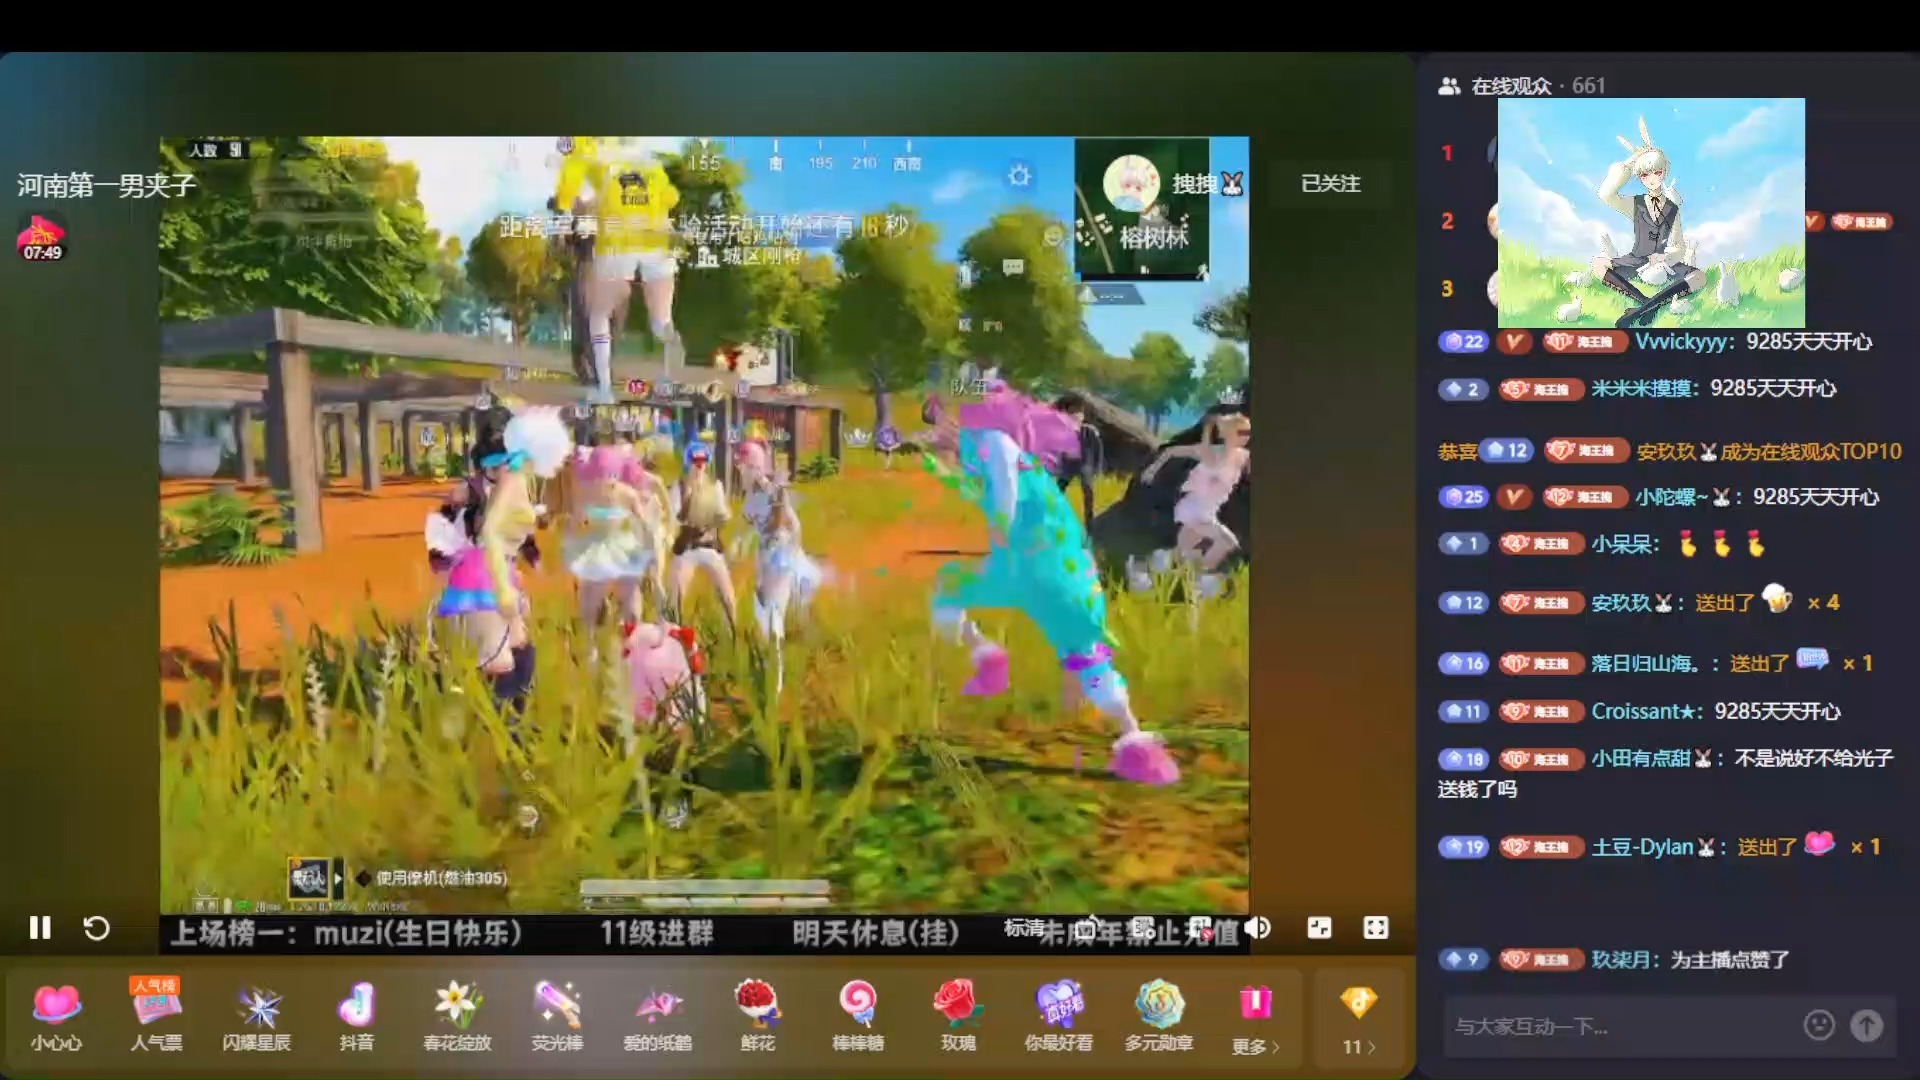
Task: Expand the 更多 gifts list
Action: [1256, 1020]
